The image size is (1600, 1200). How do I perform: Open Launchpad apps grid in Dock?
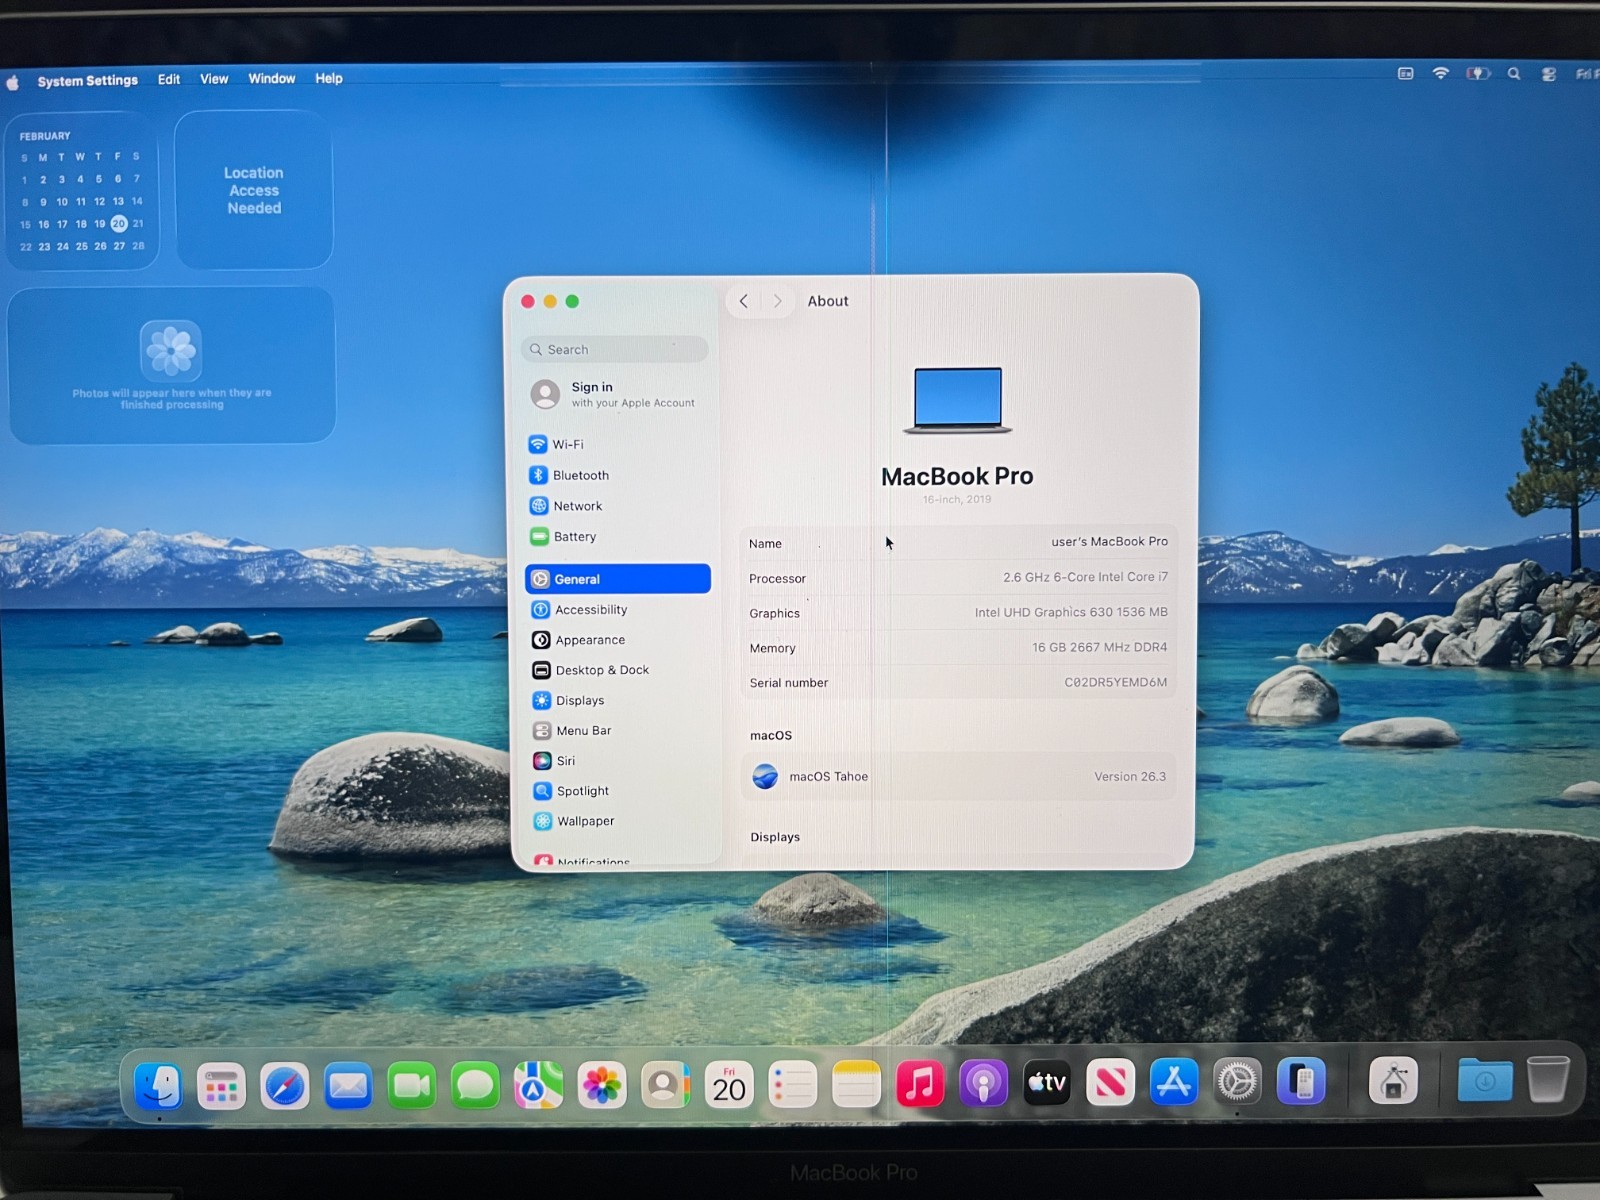(x=221, y=1086)
